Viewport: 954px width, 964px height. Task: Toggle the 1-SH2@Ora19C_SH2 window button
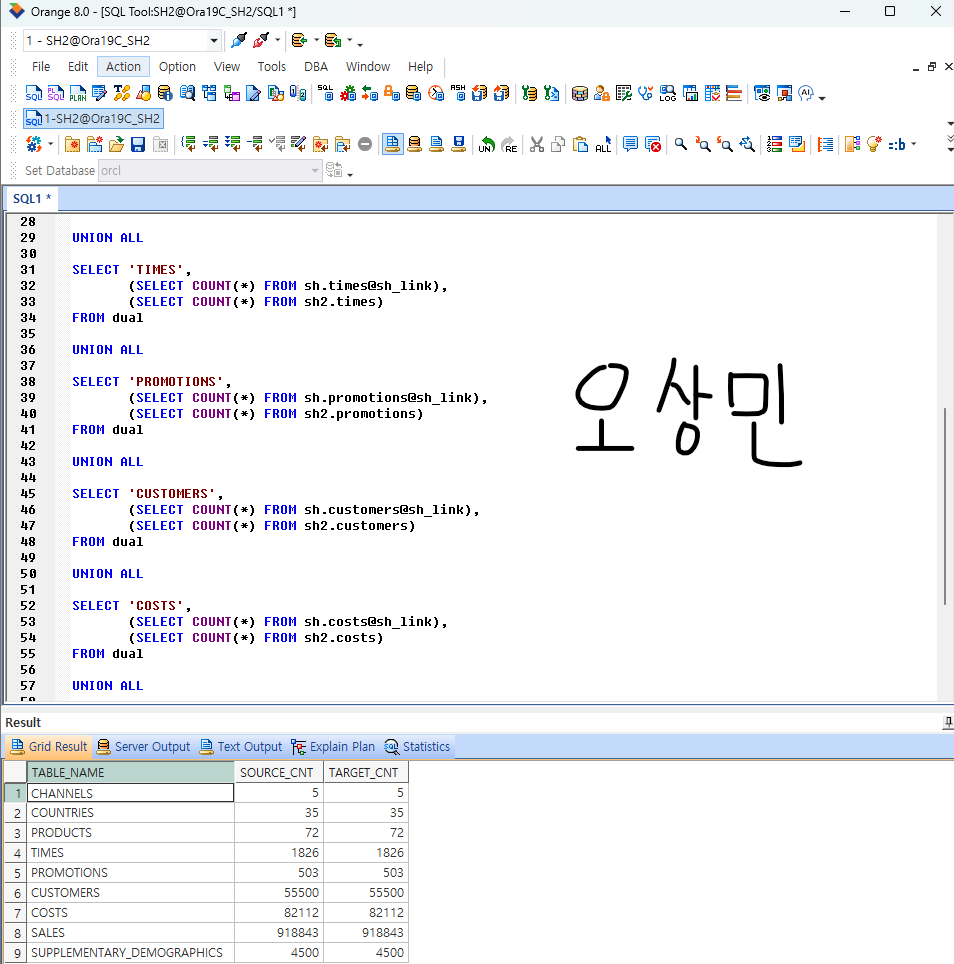[93, 118]
